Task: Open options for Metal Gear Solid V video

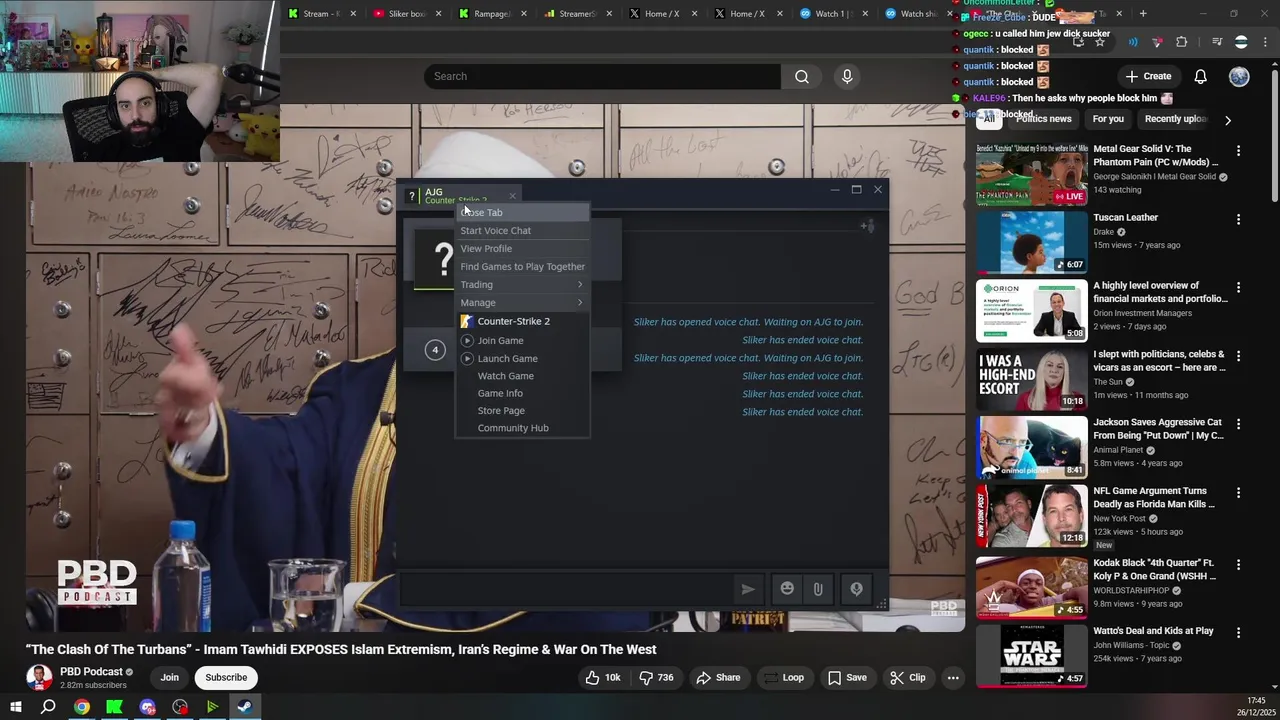Action: [1238, 151]
